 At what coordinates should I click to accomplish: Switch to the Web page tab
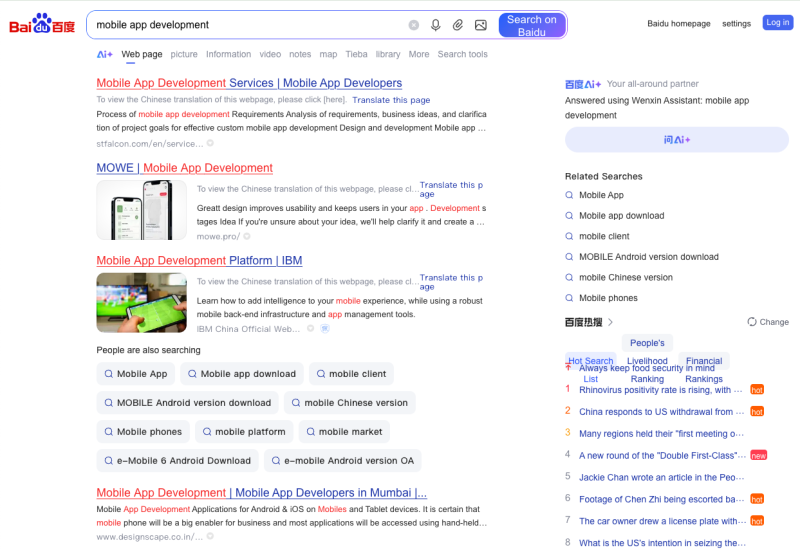[x=142, y=54]
